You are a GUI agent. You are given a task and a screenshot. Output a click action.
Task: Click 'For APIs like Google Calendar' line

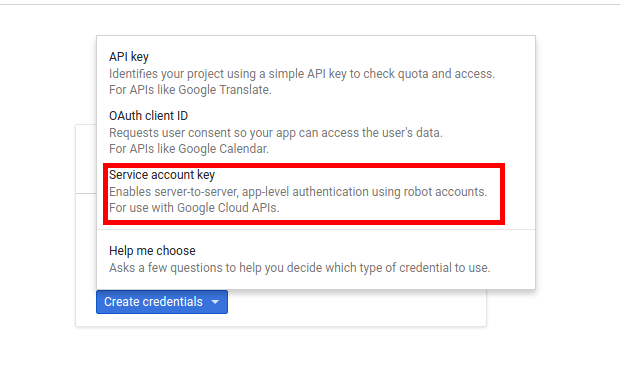coord(189,149)
